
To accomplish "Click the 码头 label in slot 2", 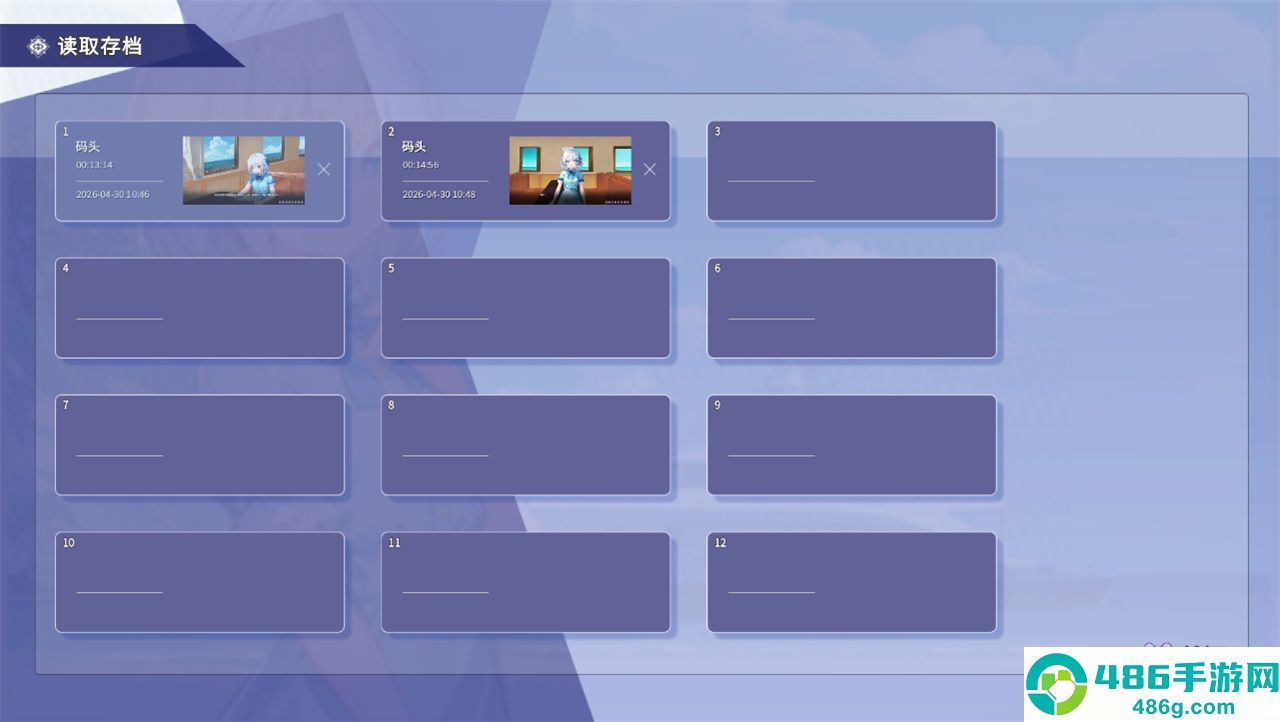I will 414,146.
